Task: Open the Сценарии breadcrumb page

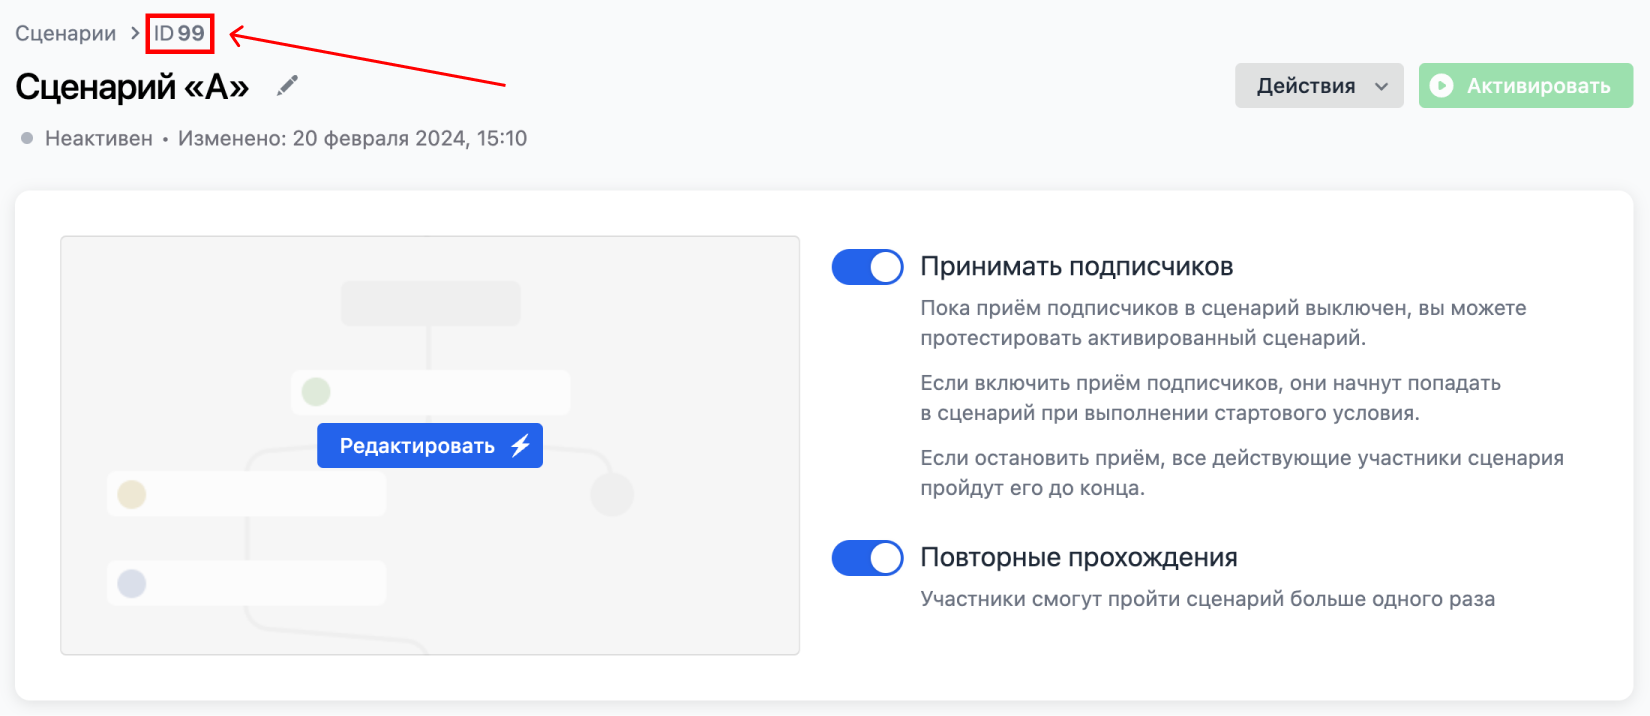Action: click(64, 32)
